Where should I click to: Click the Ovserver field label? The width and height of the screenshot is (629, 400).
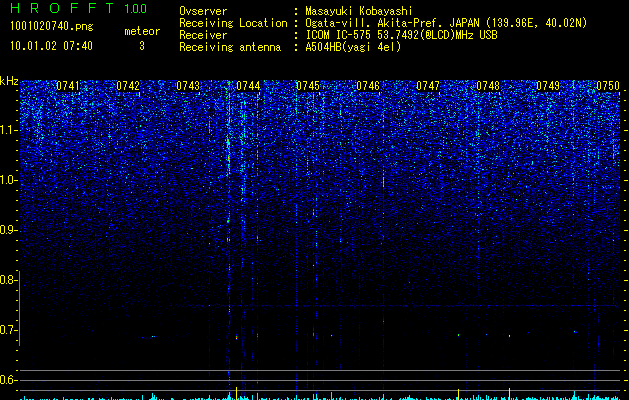(x=203, y=11)
